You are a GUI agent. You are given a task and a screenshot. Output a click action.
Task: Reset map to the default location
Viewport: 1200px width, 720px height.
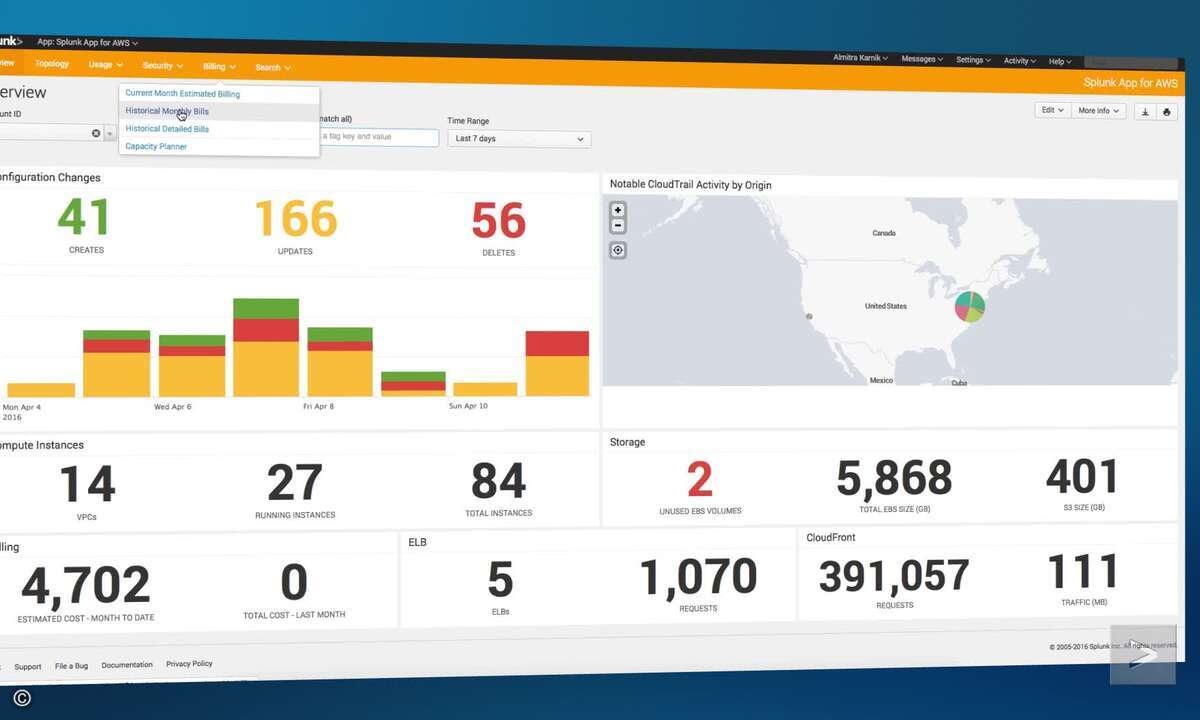point(618,250)
